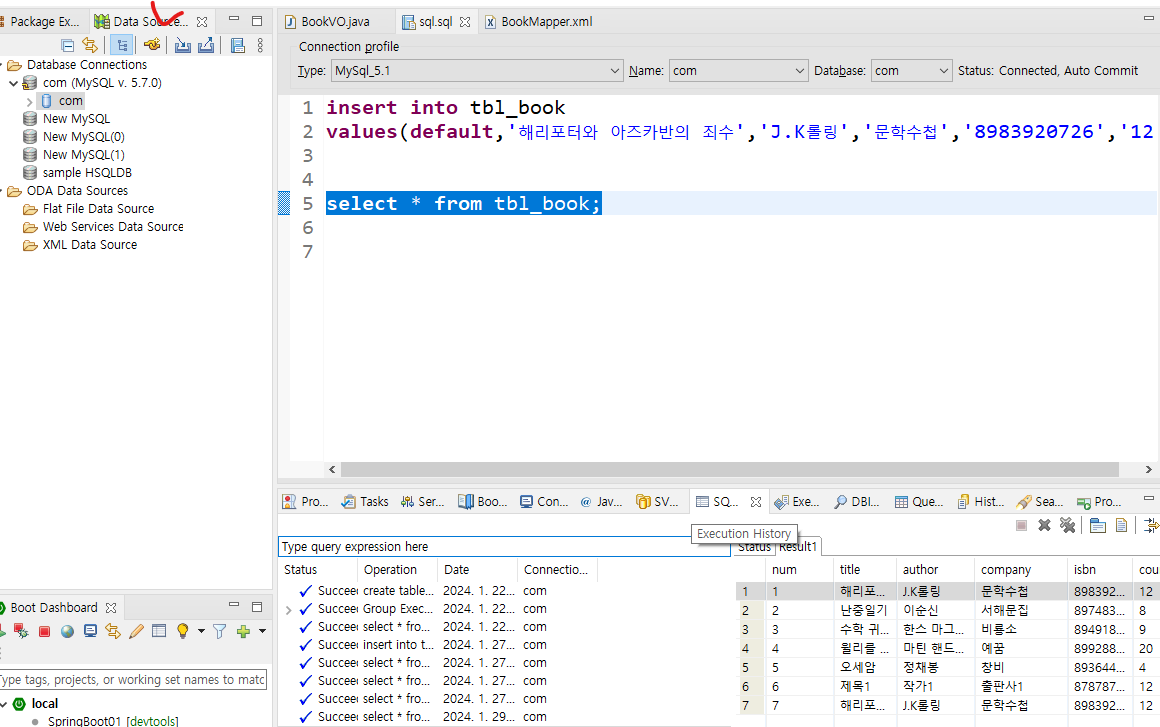Click Collapse All in Data Source Explorer

[68, 45]
